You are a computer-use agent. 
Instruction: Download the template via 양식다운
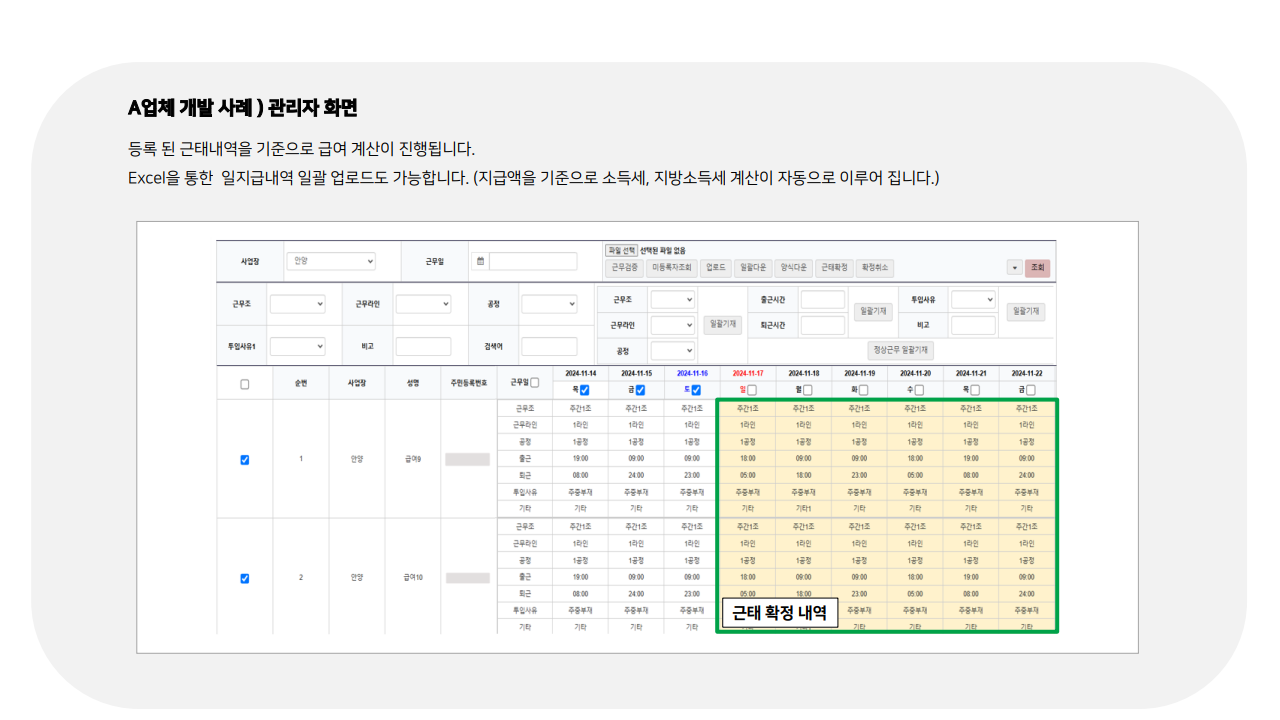click(793, 266)
